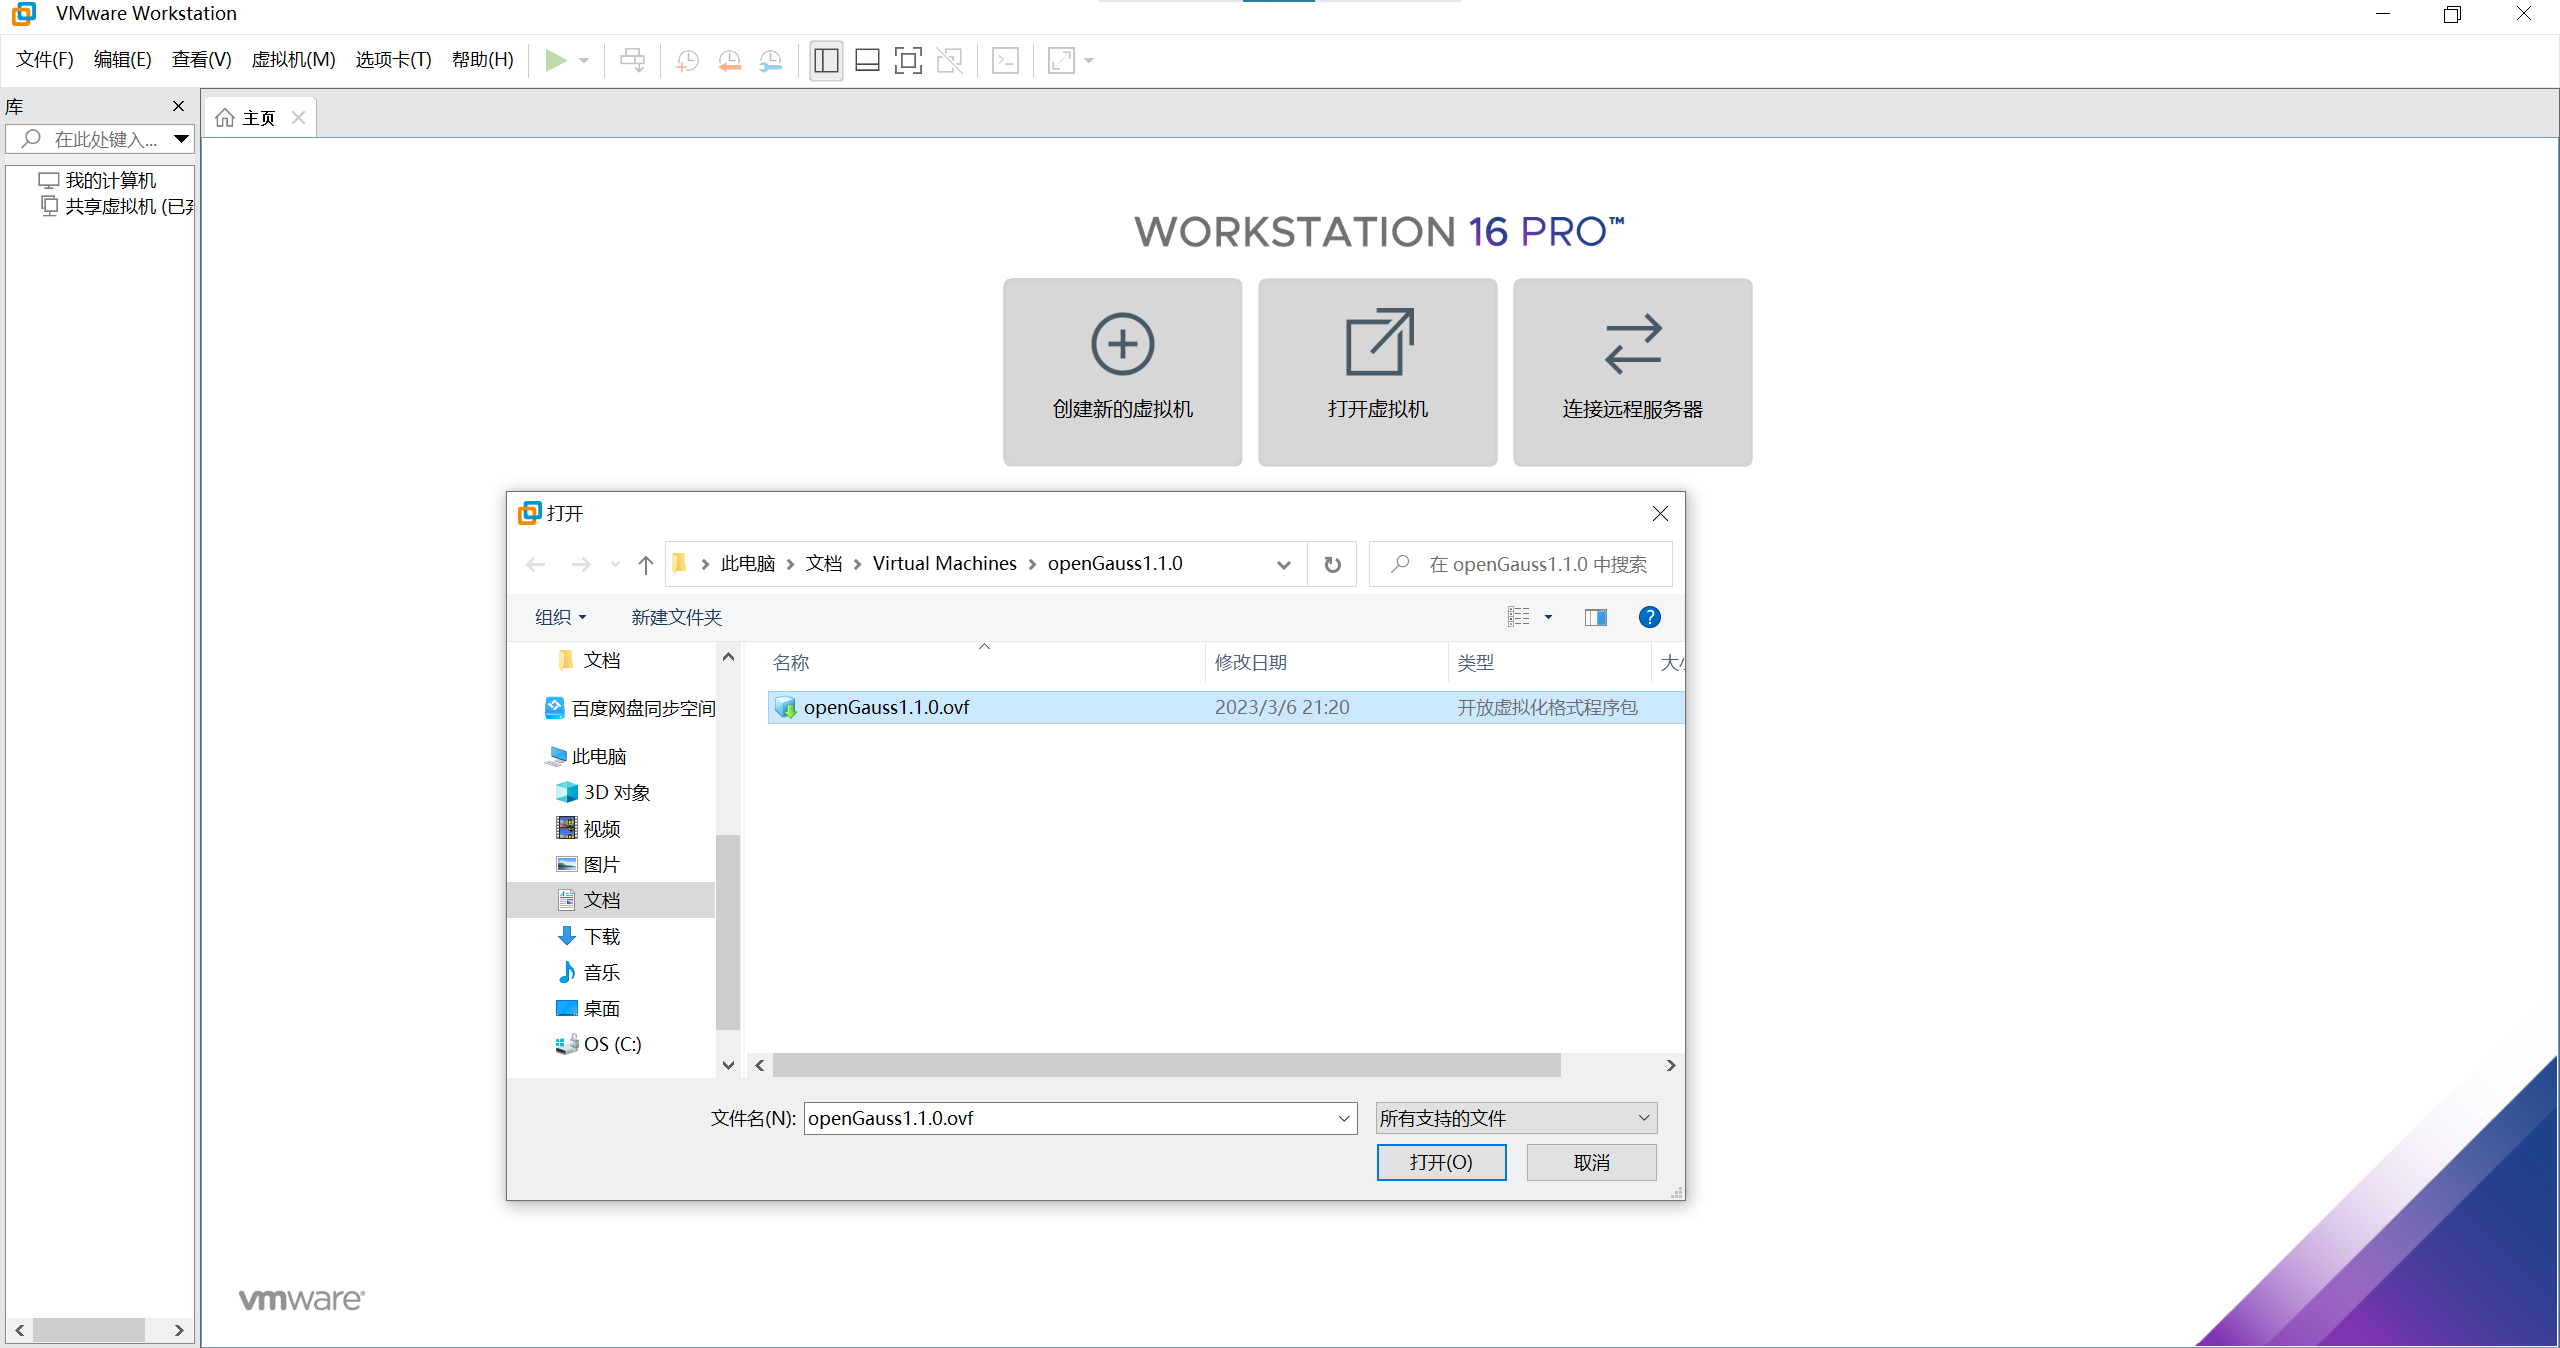Click the take snapshot toolbar icon

pyautogui.click(x=687, y=60)
